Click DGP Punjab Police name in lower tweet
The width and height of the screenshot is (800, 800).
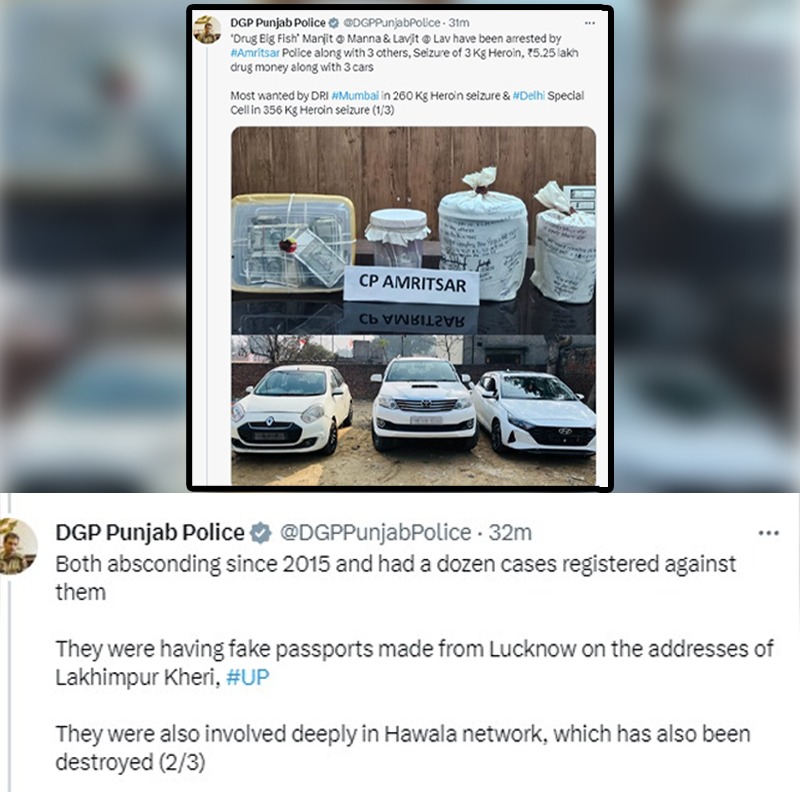tap(150, 533)
